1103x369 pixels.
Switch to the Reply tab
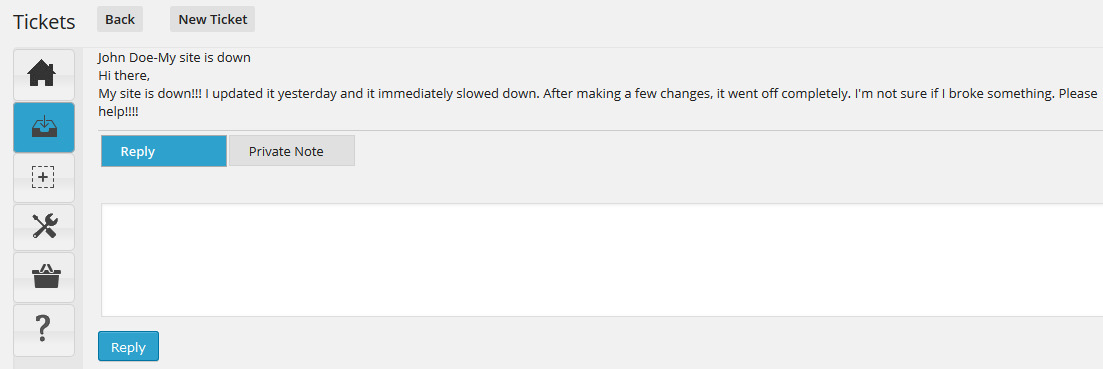tap(164, 151)
